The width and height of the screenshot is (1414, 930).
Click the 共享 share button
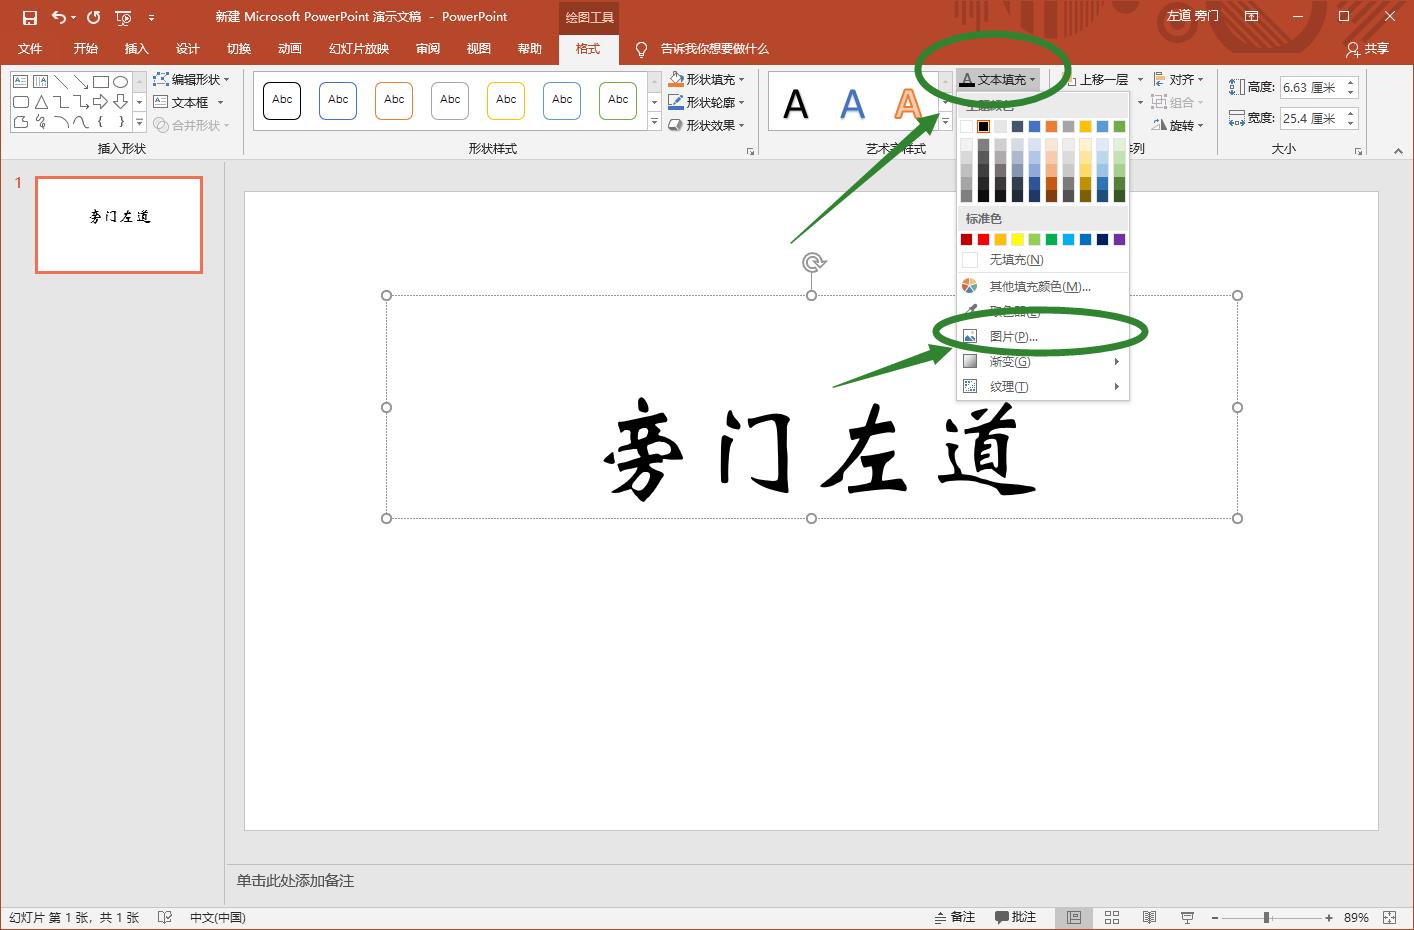1367,49
